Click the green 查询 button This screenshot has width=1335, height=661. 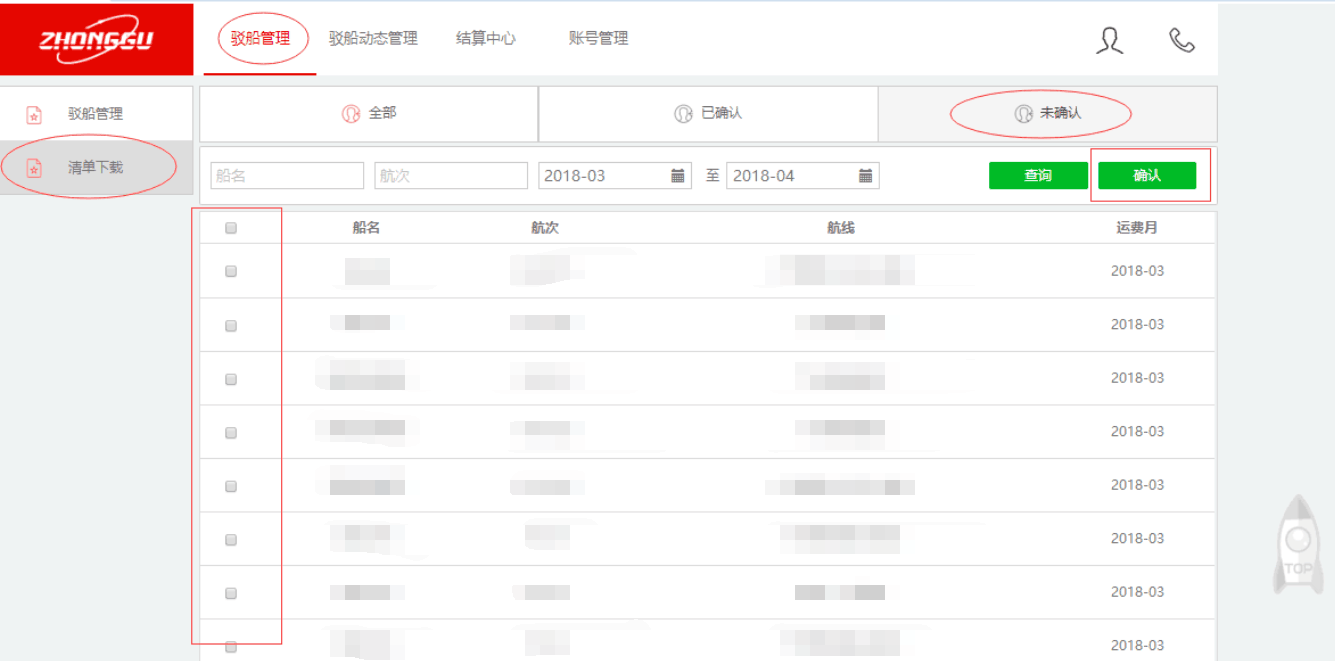[1038, 176]
